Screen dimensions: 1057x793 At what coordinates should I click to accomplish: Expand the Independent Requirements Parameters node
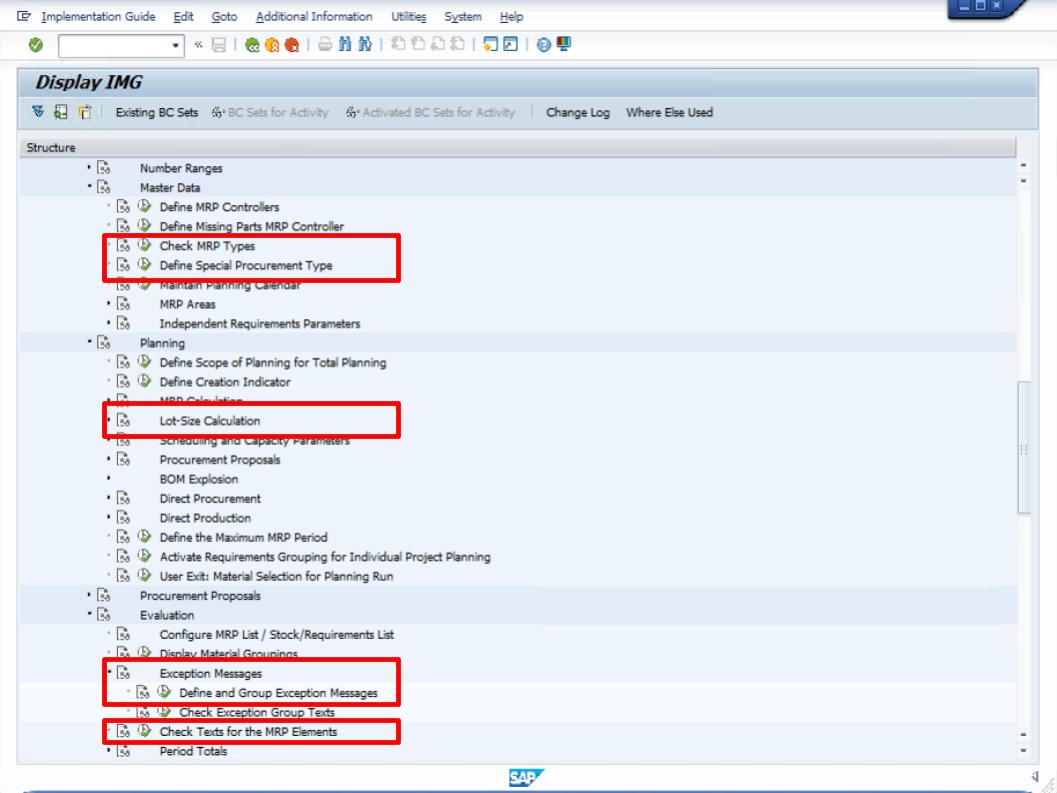pos(109,323)
